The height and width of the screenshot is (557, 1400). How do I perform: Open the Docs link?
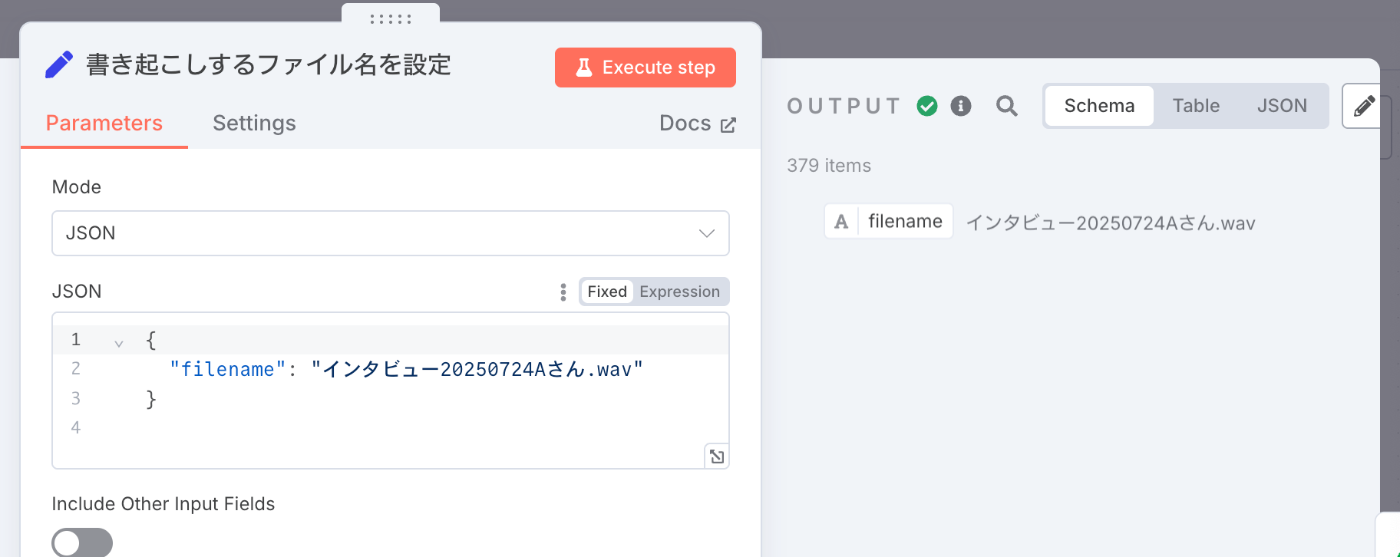698,123
